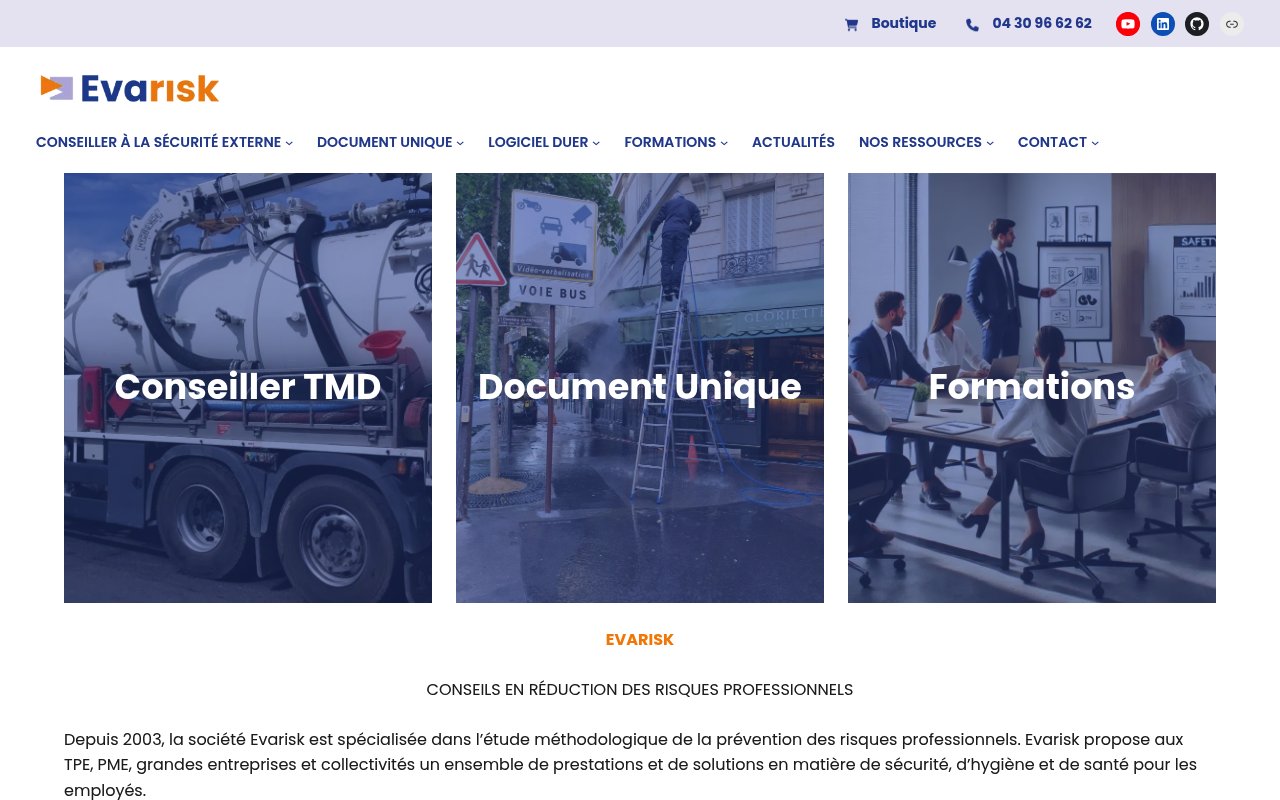Click the shopping cart icon beside Boutique
Screen dimensions: 1280x800
click(851, 25)
